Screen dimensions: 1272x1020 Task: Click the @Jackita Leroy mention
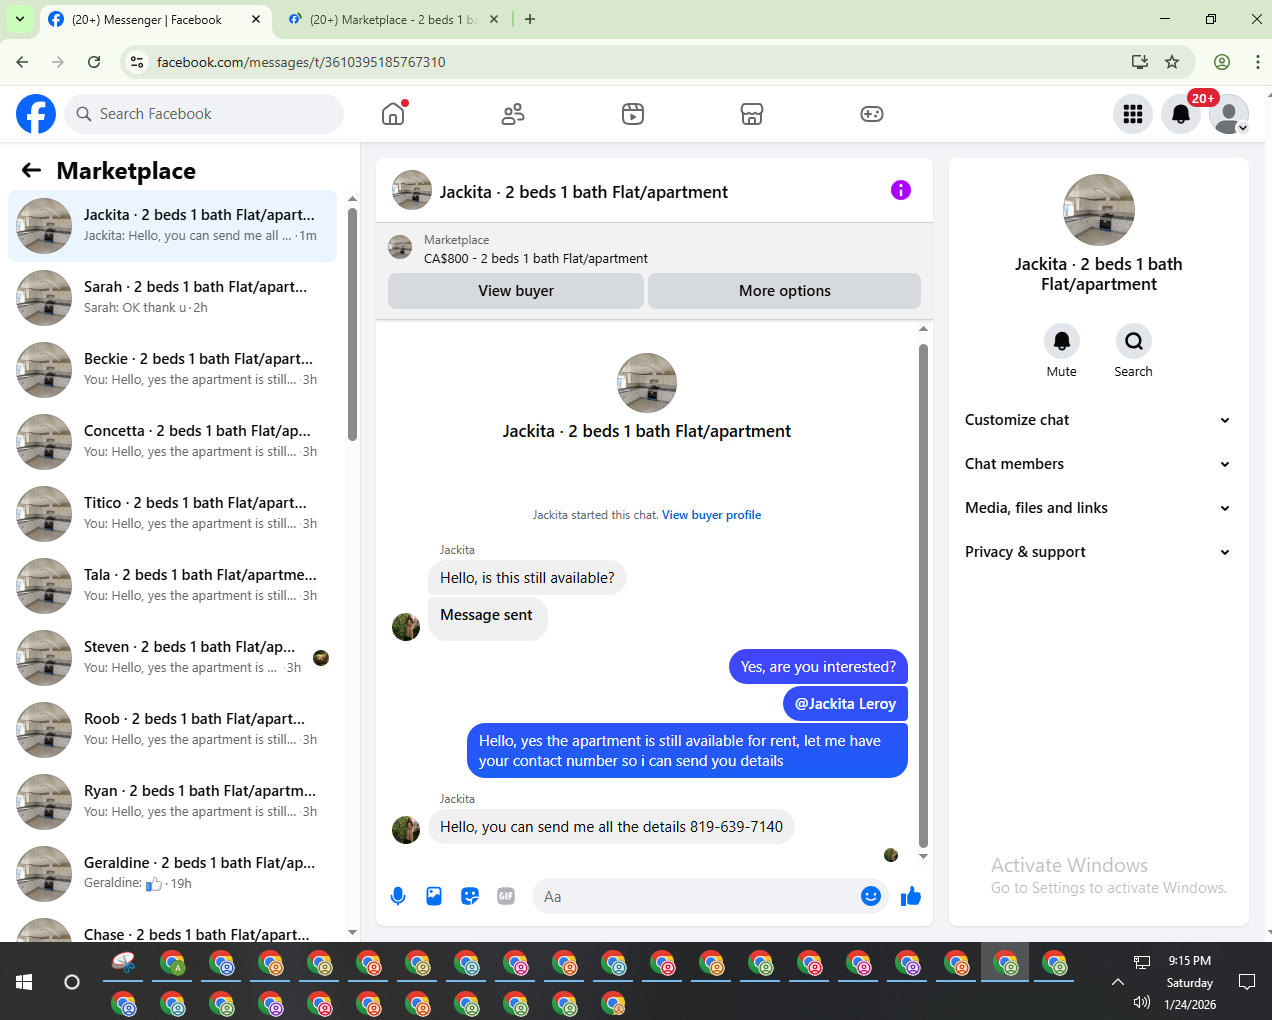tap(845, 704)
